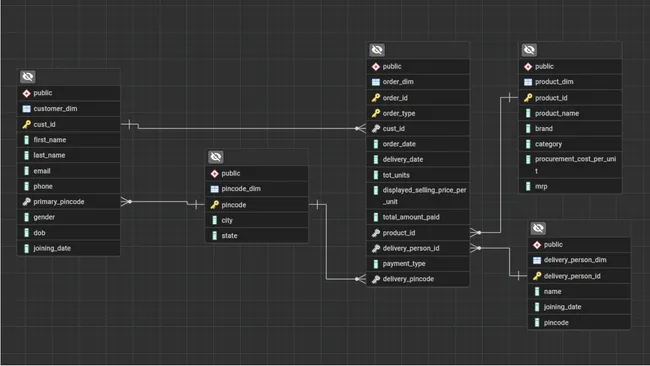
Task: Click primary key icon beside cust_id in customer_dim
Action: coord(27,124)
